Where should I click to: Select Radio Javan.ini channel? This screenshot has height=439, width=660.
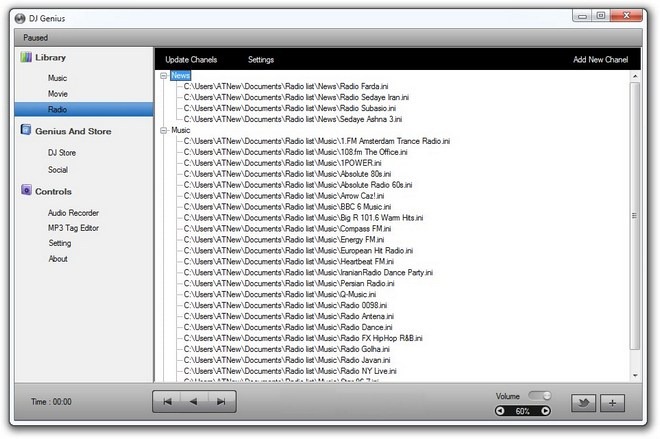pyautogui.click(x=287, y=360)
